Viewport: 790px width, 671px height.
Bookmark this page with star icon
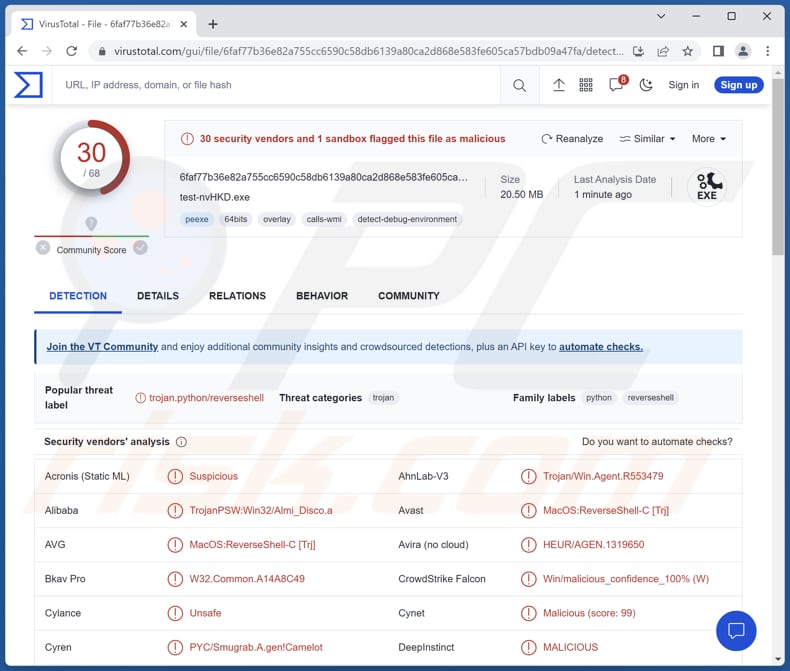pos(688,51)
